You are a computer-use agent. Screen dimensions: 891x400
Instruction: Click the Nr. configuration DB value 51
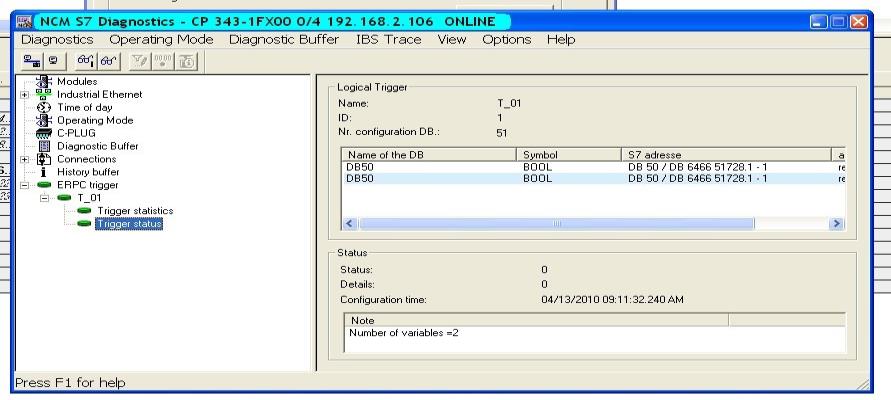[x=502, y=133]
